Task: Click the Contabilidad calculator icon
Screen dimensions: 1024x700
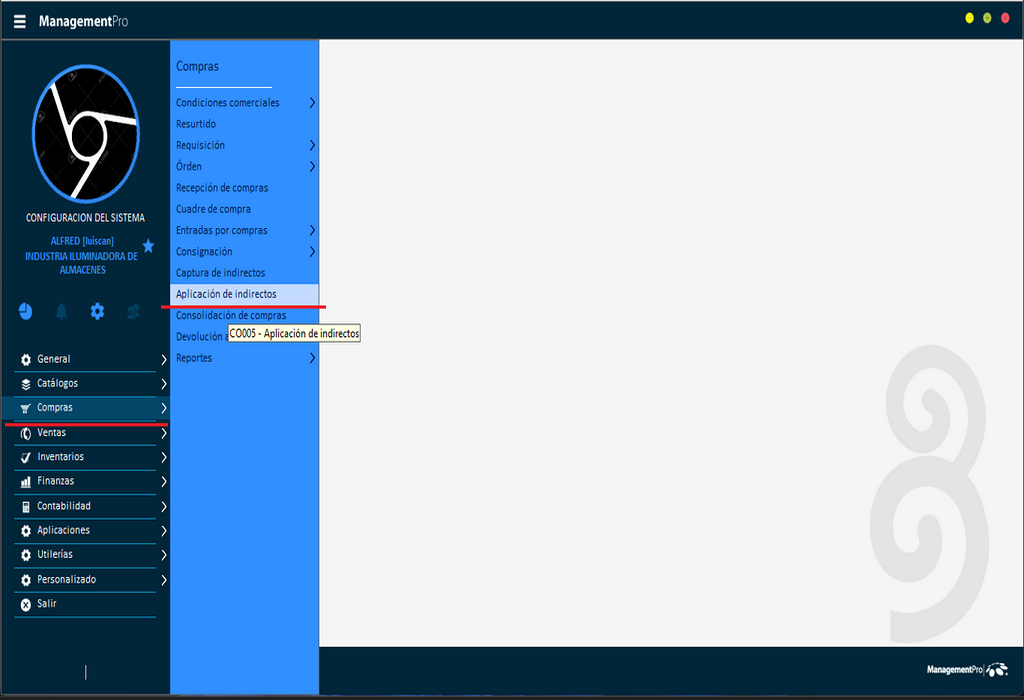Action: point(26,506)
